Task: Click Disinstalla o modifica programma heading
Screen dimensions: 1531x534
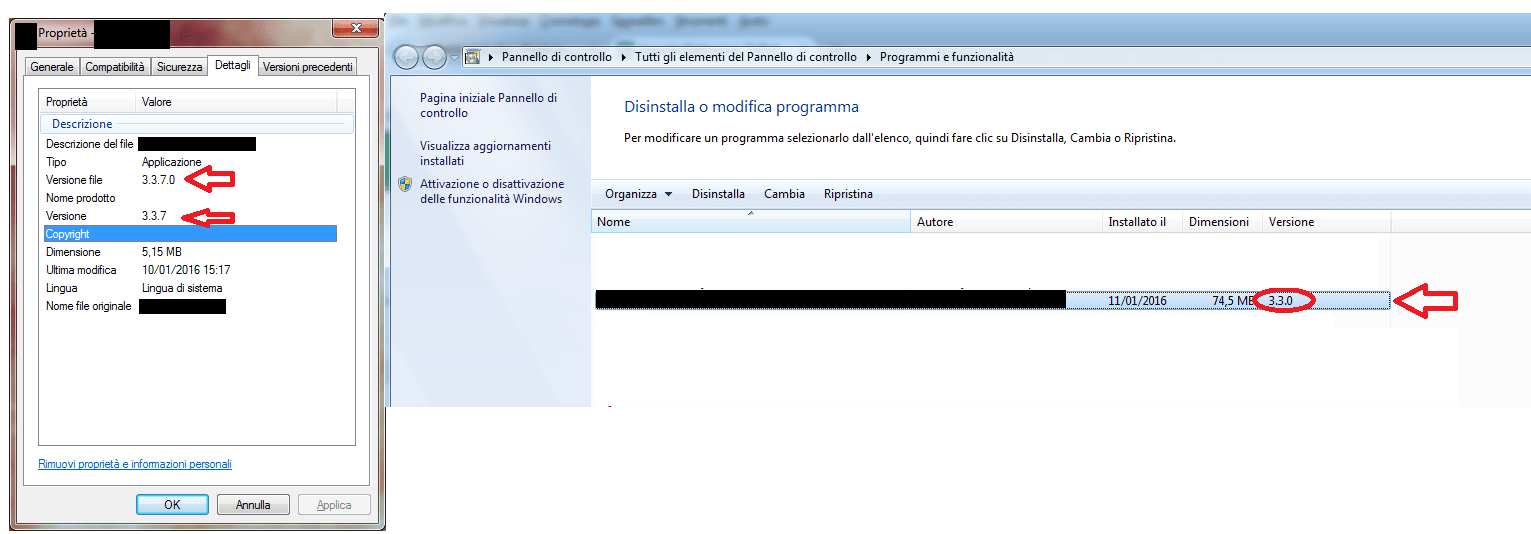Action: [x=741, y=107]
